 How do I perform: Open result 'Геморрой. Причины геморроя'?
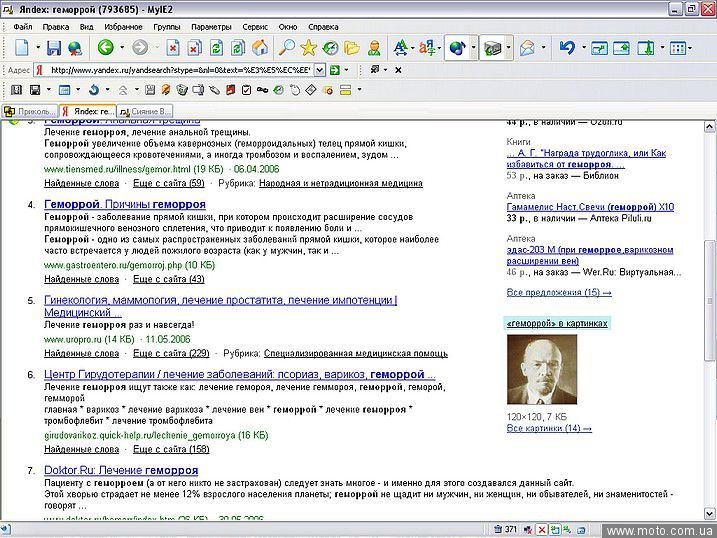click(x=125, y=204)
